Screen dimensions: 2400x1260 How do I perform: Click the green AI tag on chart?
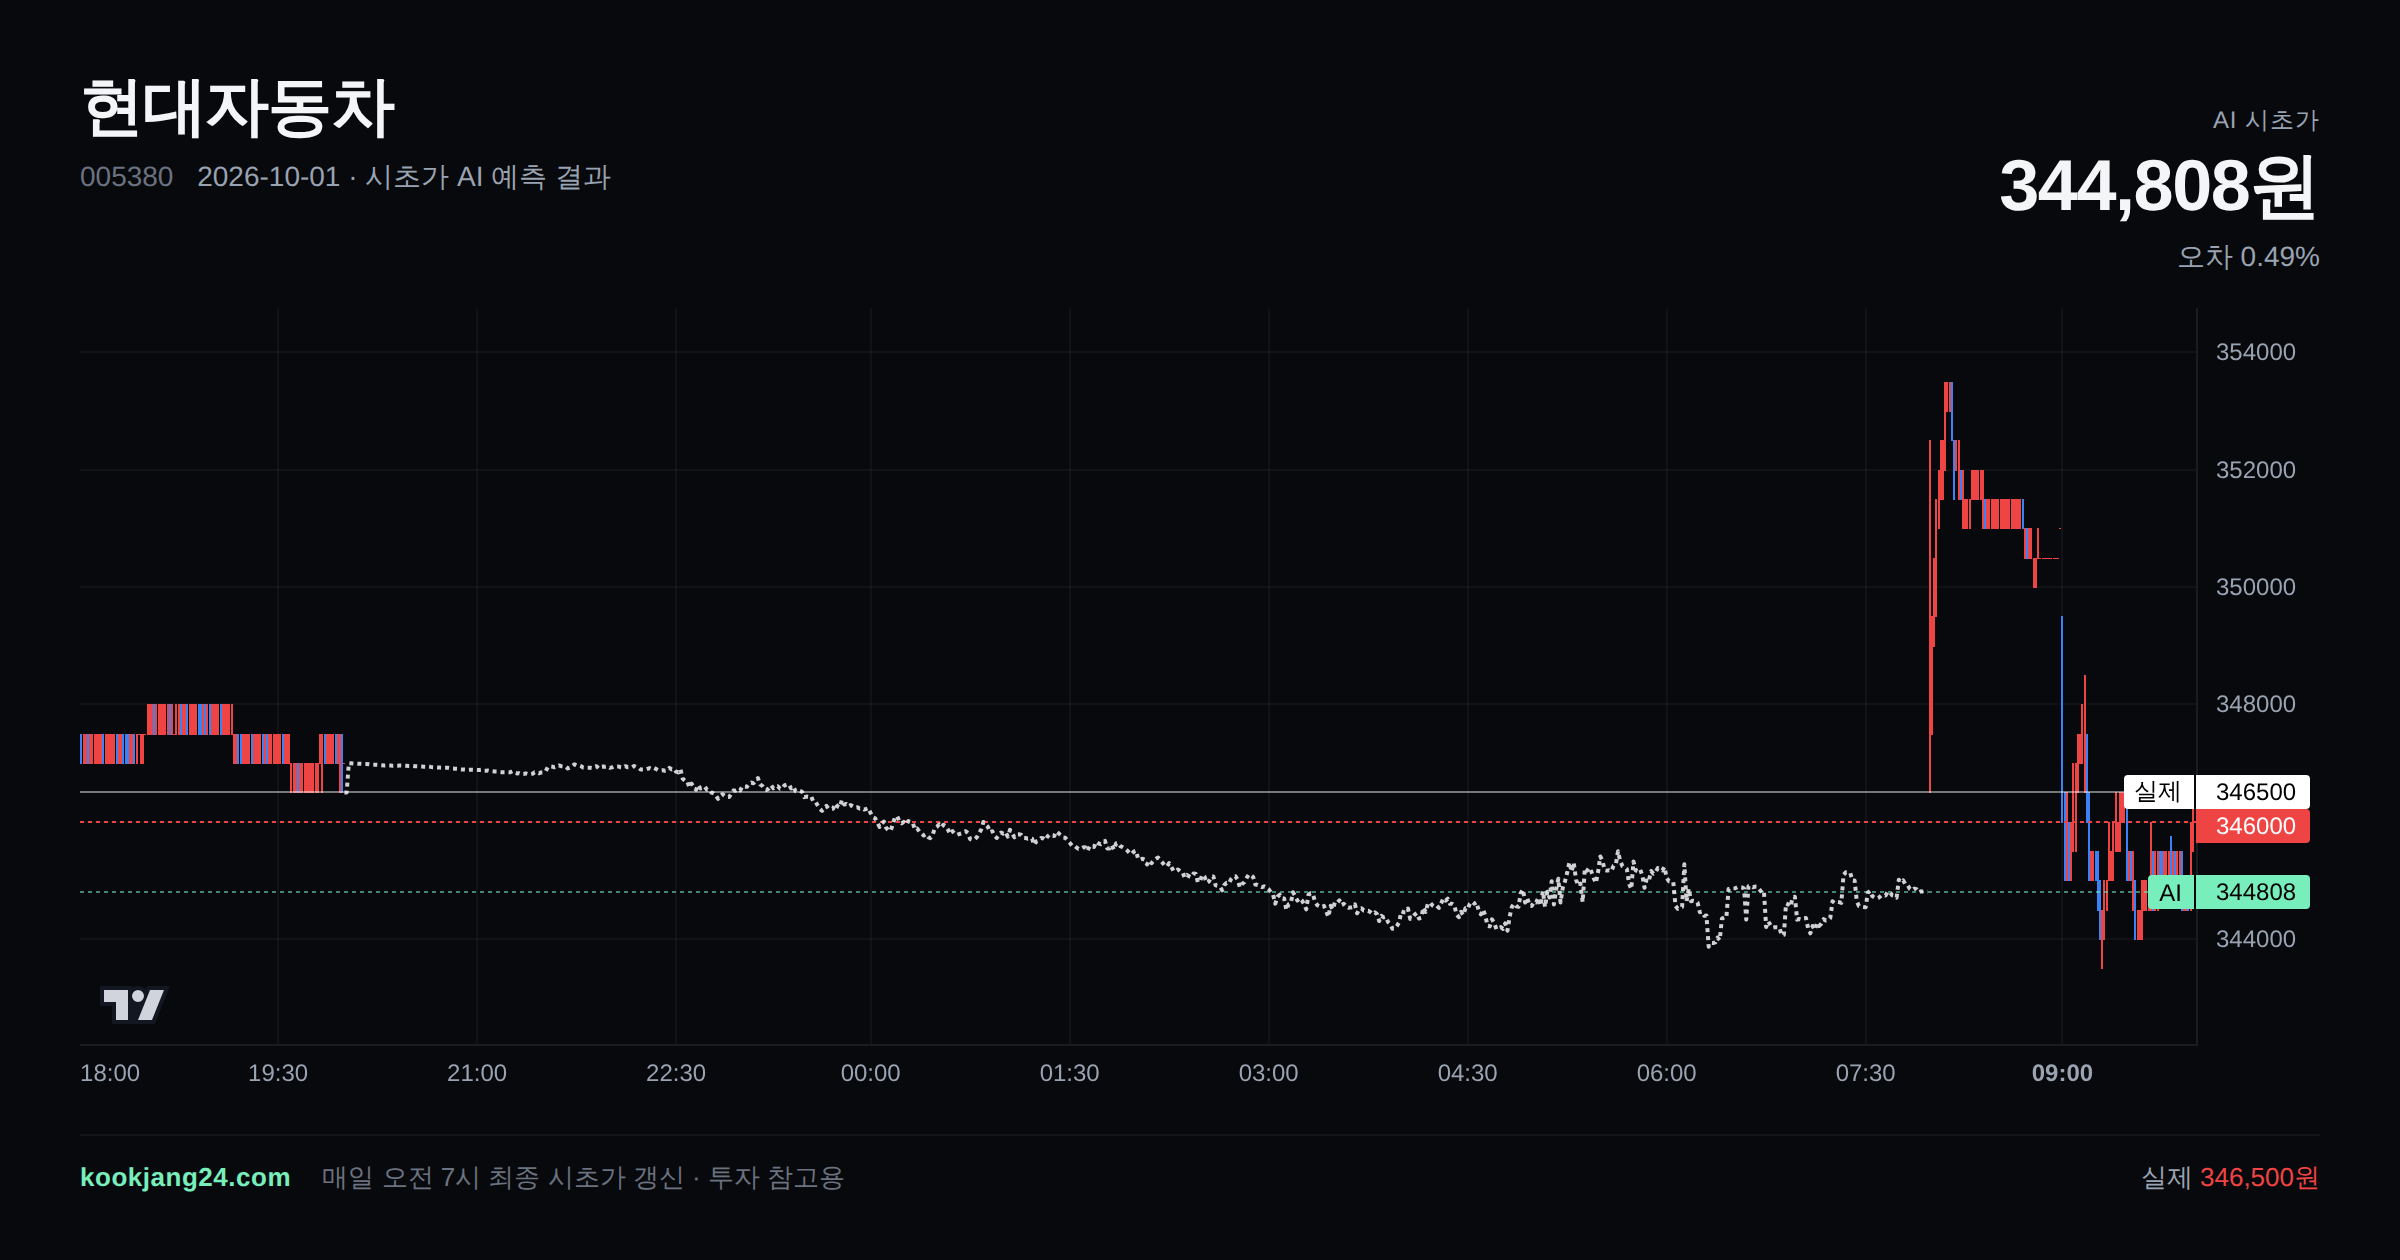point(2170,892)
